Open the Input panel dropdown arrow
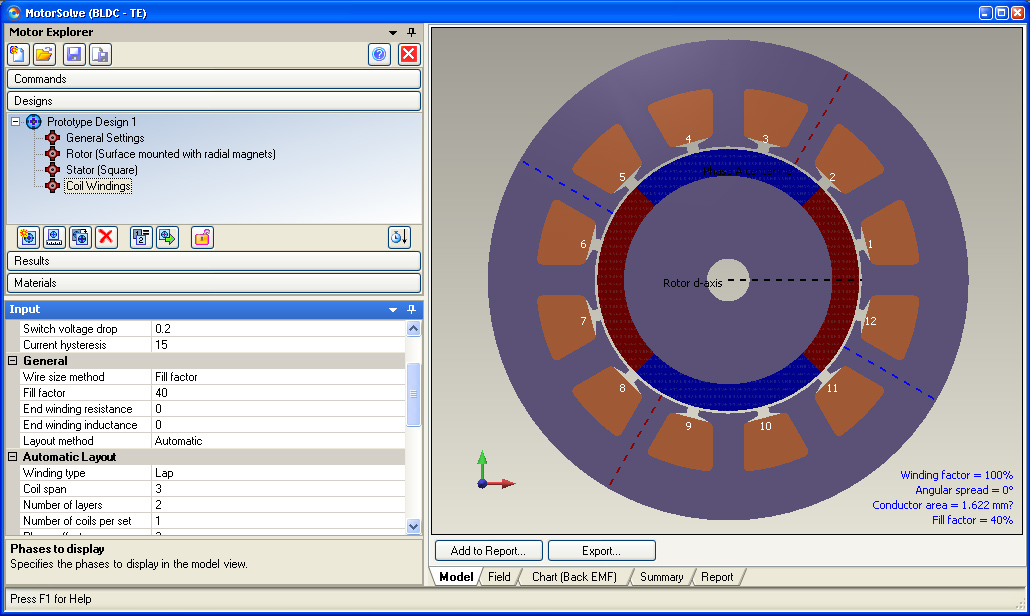This screenshot has width=1030, height=616. point(393,310)
